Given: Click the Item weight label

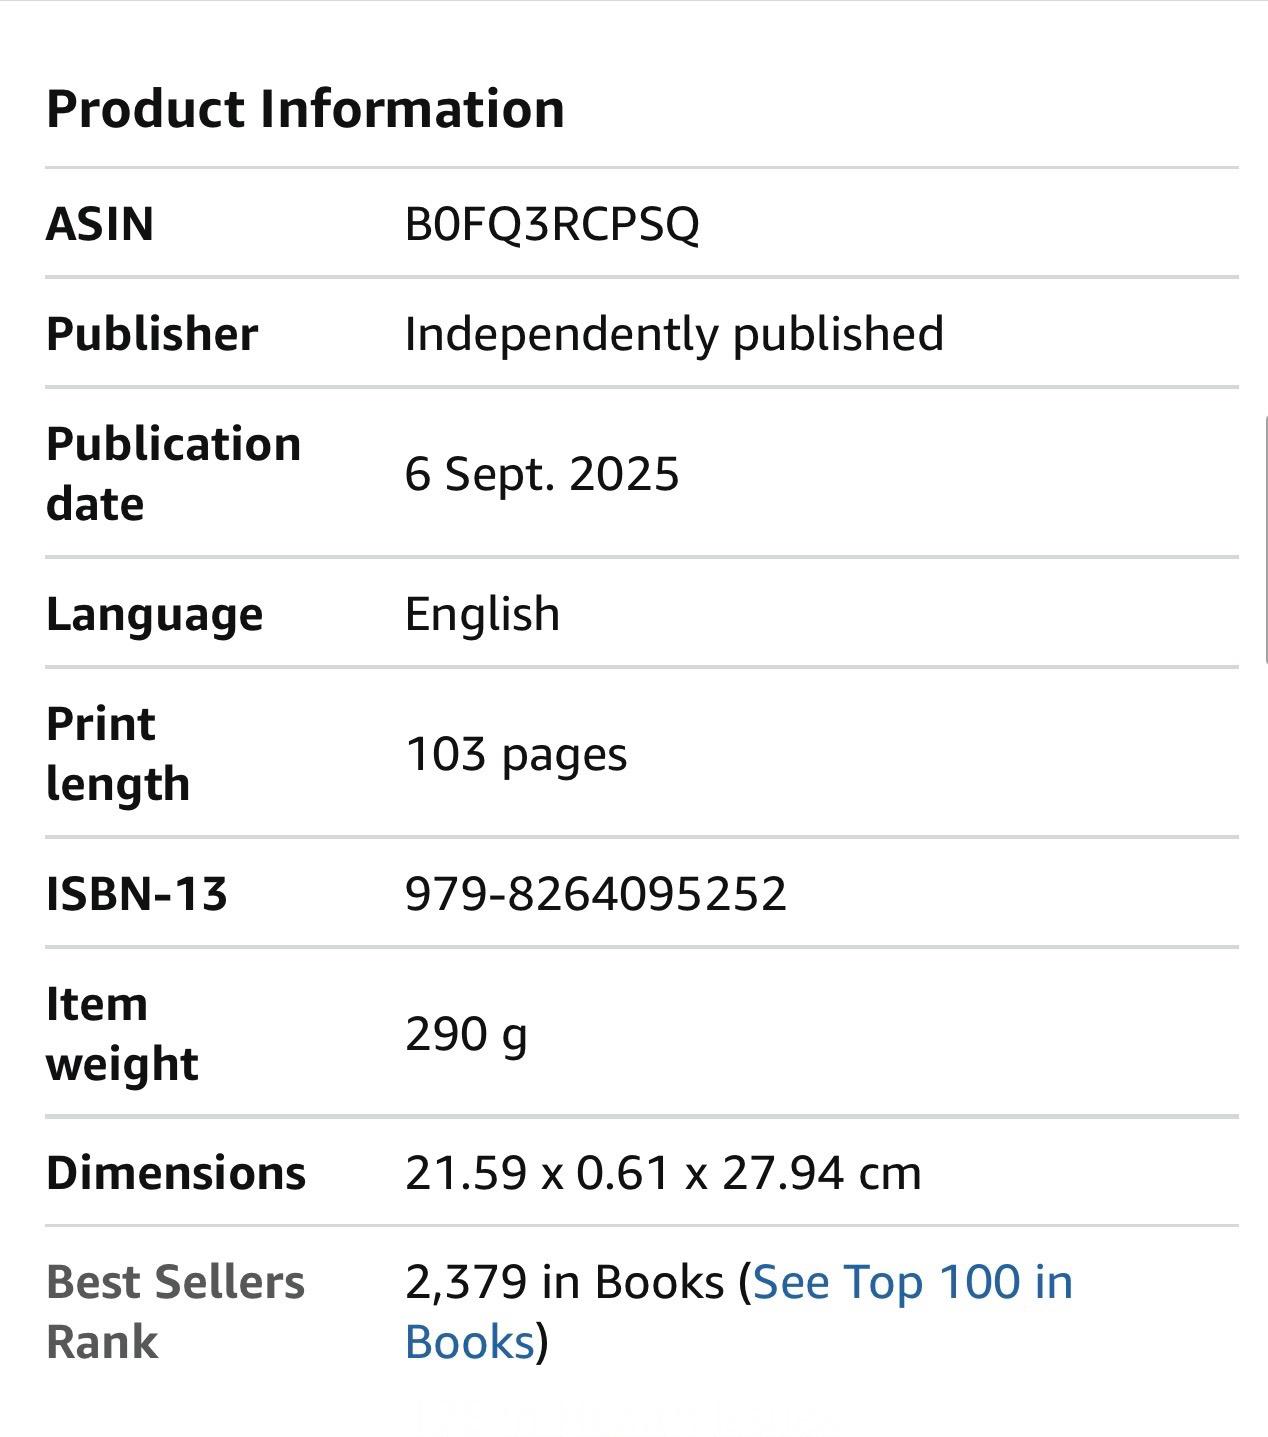Looking at the screenshot, I should click(121, 1033).
